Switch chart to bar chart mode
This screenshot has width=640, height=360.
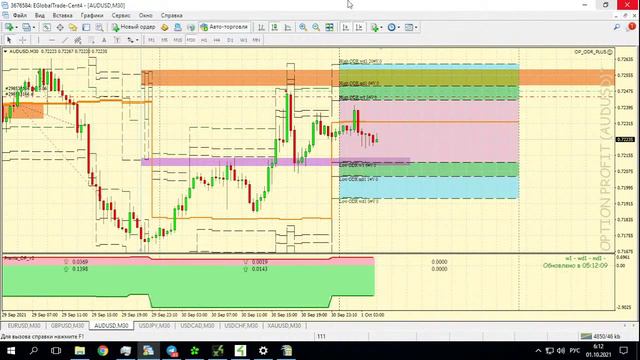(261, 27)
